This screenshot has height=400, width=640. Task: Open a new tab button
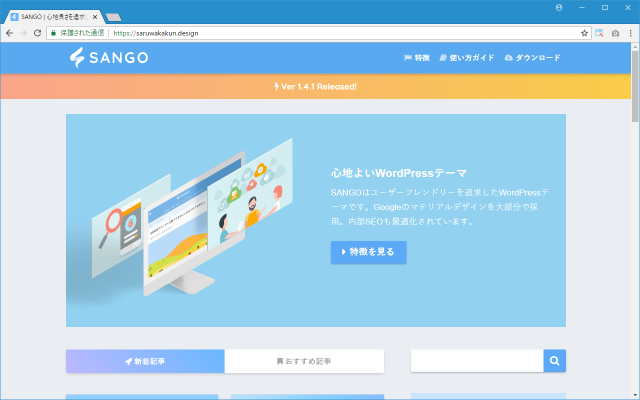(x=113, y=17)
